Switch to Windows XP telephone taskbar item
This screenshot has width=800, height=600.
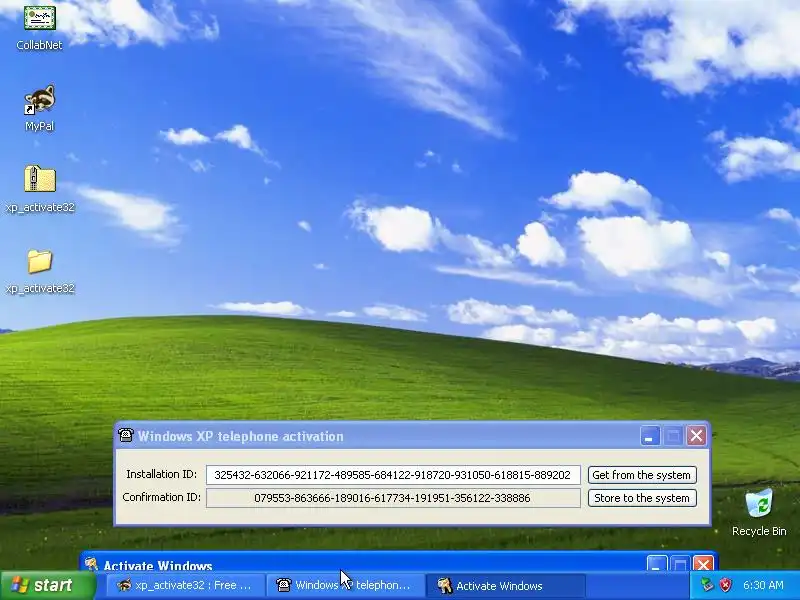click(345, 585)
